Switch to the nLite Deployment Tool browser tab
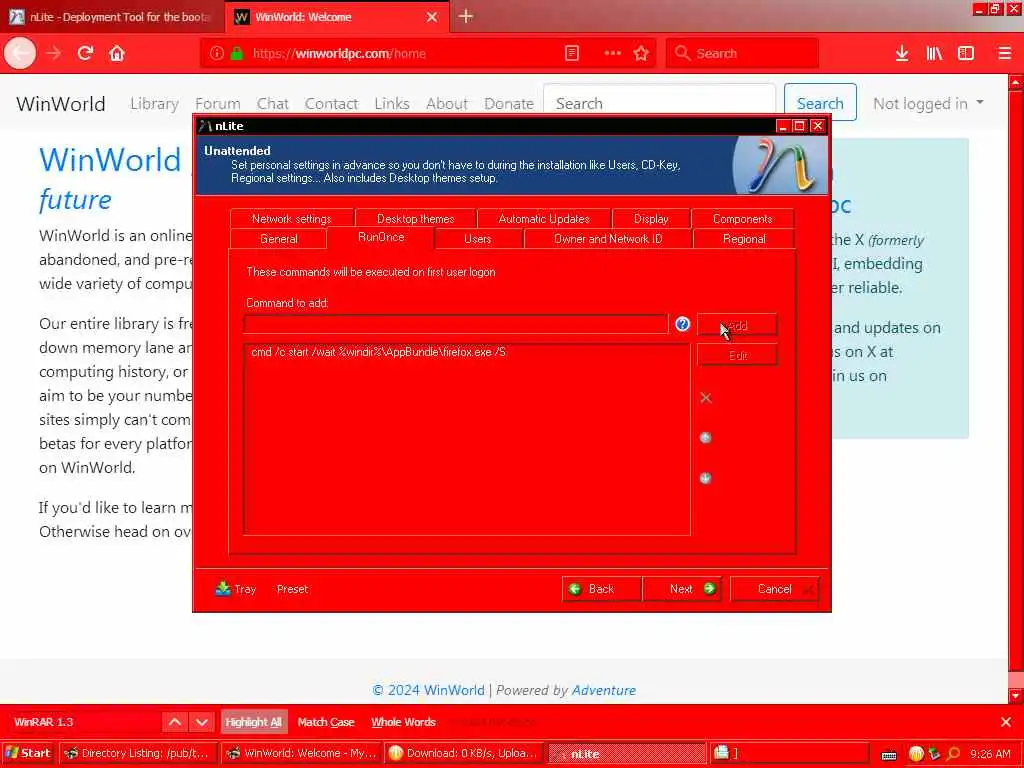1024x768 pixels. coord(112,17)
